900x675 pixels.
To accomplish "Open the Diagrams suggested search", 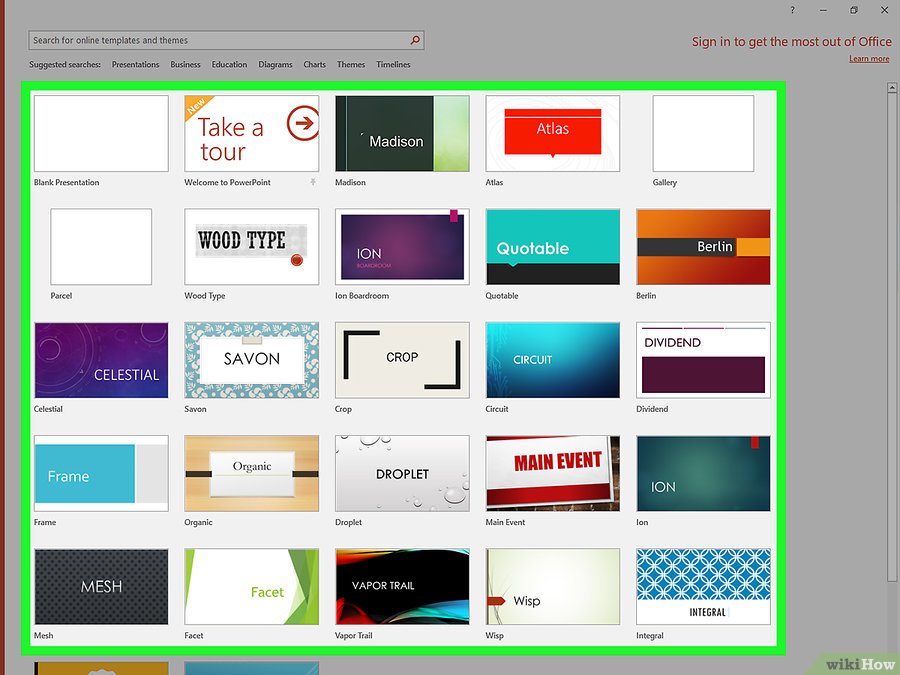I will (275, 65).
